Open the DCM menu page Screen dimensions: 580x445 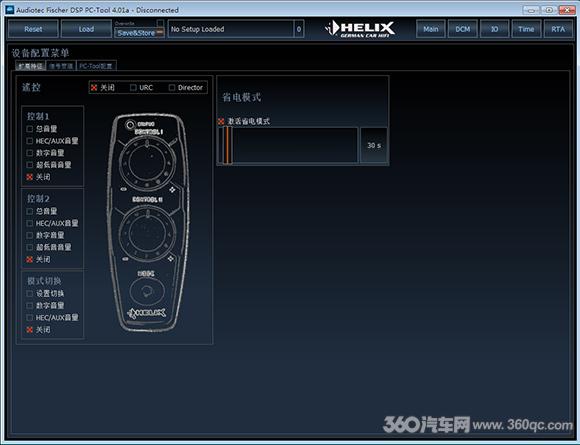[463, 29]
